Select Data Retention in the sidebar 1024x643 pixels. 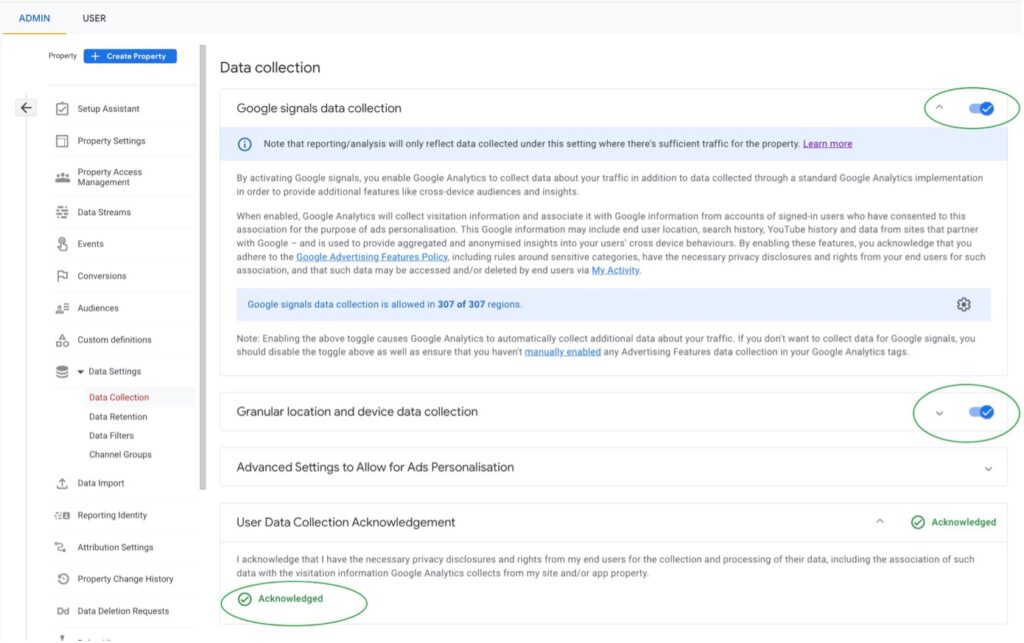[x=118, y=417]
